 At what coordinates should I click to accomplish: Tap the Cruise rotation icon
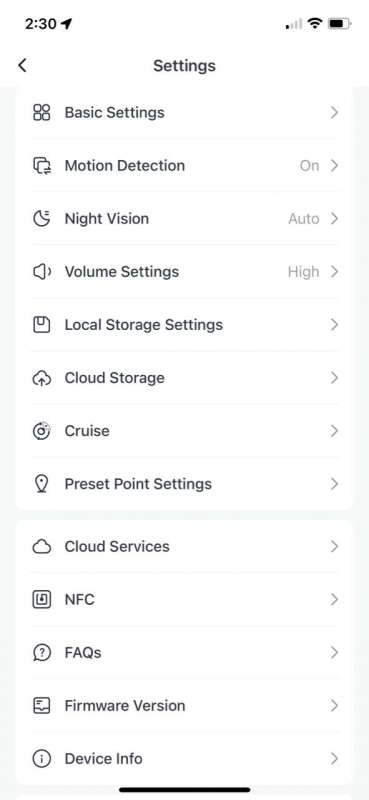(x=41, y=431)
